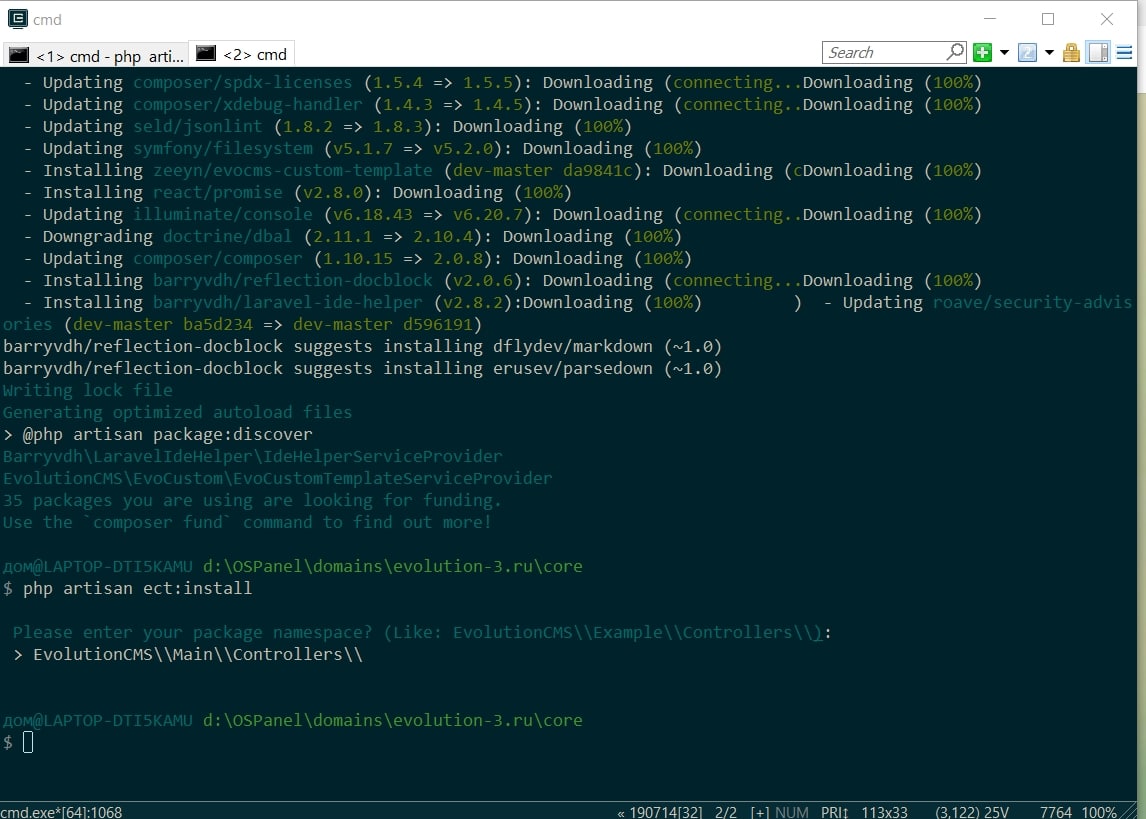1146x819 pixels.
Task: Switch to the '<1> cmd - php arti...' tab
Action: coord(96,55)
